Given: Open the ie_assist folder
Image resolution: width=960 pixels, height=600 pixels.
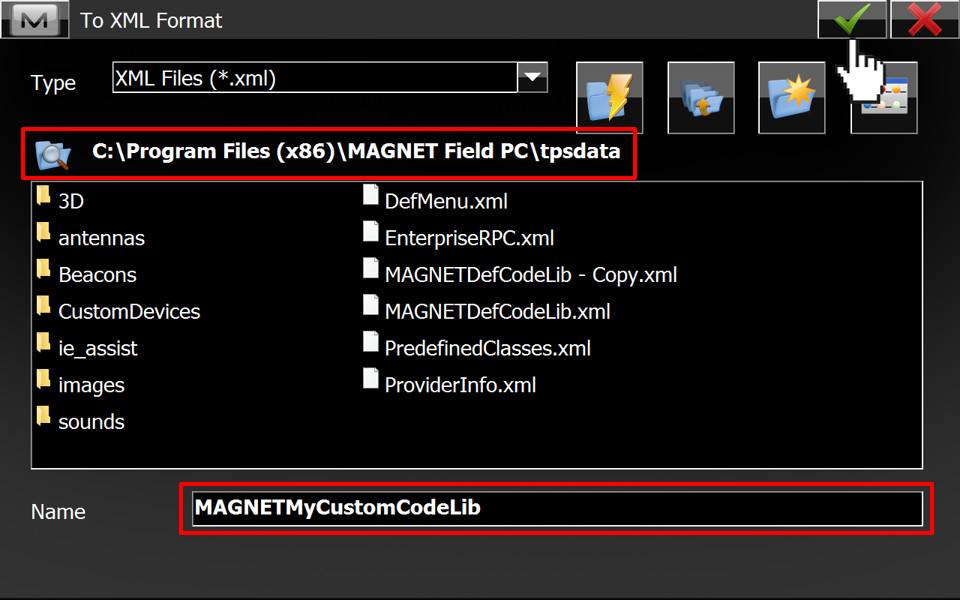Looking at the screenshot, I should 98,348.
